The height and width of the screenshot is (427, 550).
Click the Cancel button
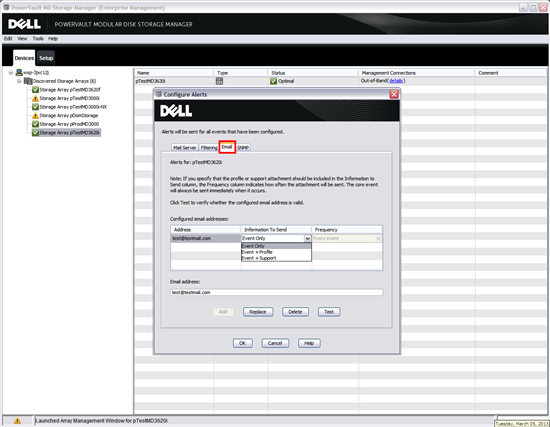click(x=275, y=343)
